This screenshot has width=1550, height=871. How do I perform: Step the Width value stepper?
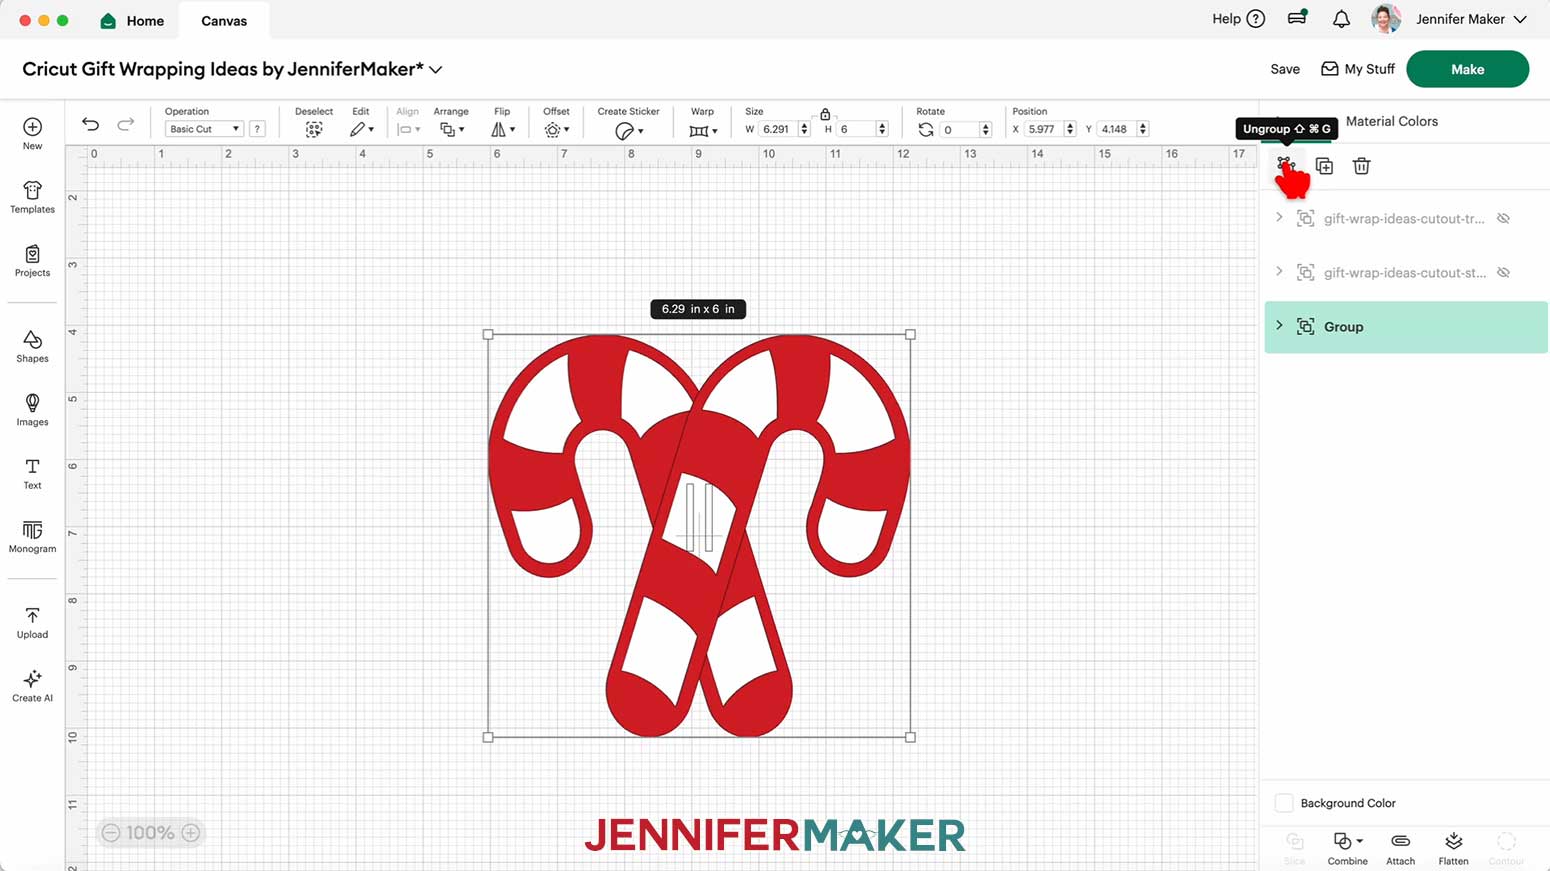[x=804, y=129]
